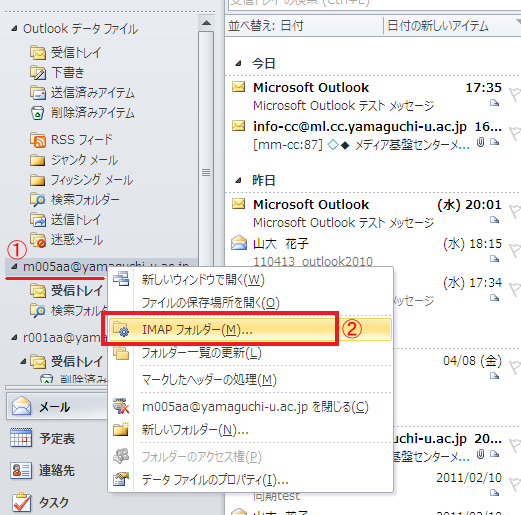Click the 送信済みアイテム folder icon
521x515 pixels.
pyautogui.click(x=38, y=93)
